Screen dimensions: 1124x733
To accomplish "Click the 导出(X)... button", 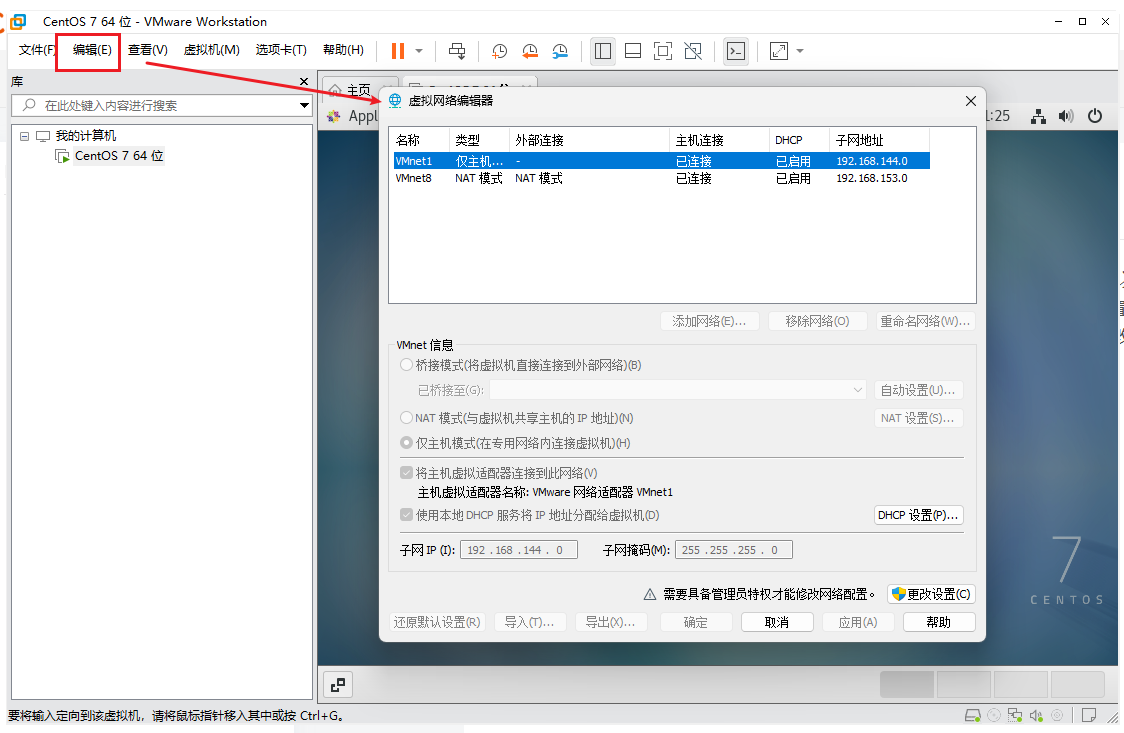I will point(611,622).
